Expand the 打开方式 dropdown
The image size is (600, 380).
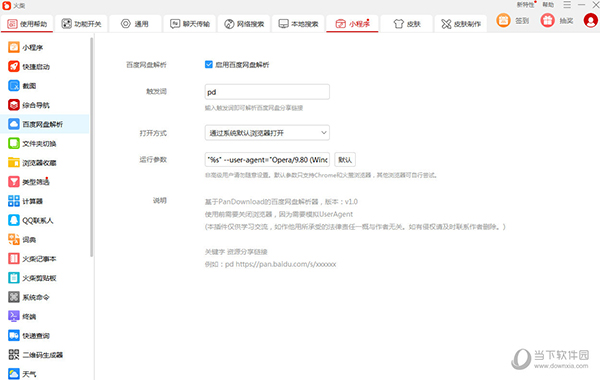pos(267,133)
